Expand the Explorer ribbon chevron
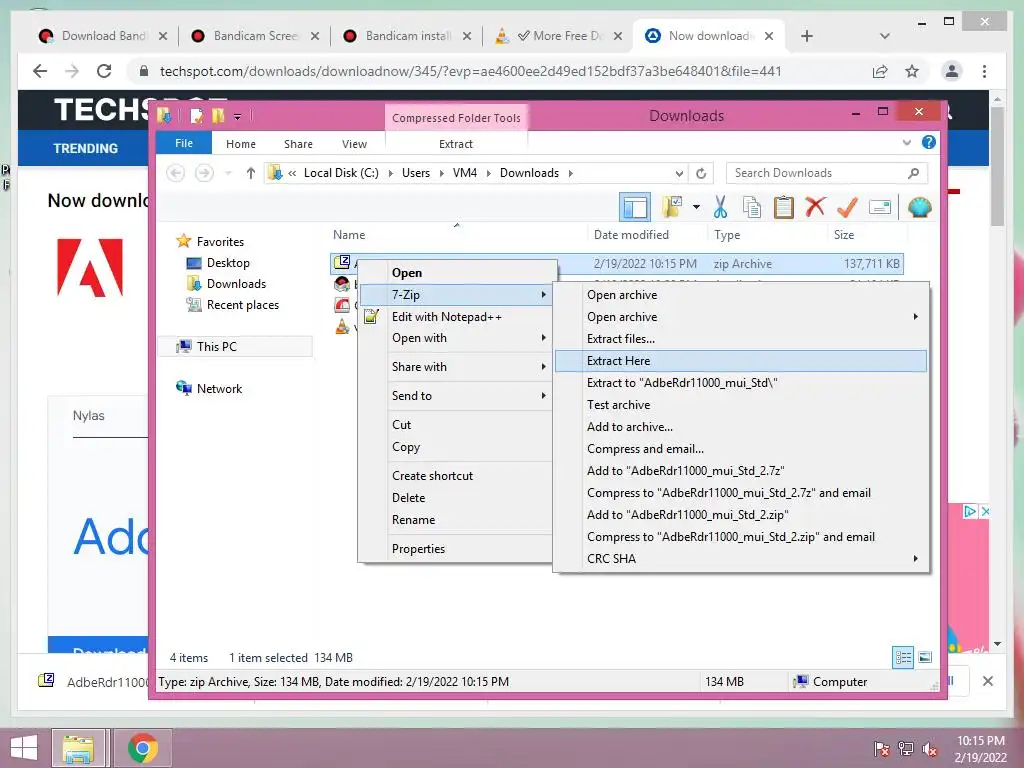This screenshot has width=1024, height=768. 906,142
